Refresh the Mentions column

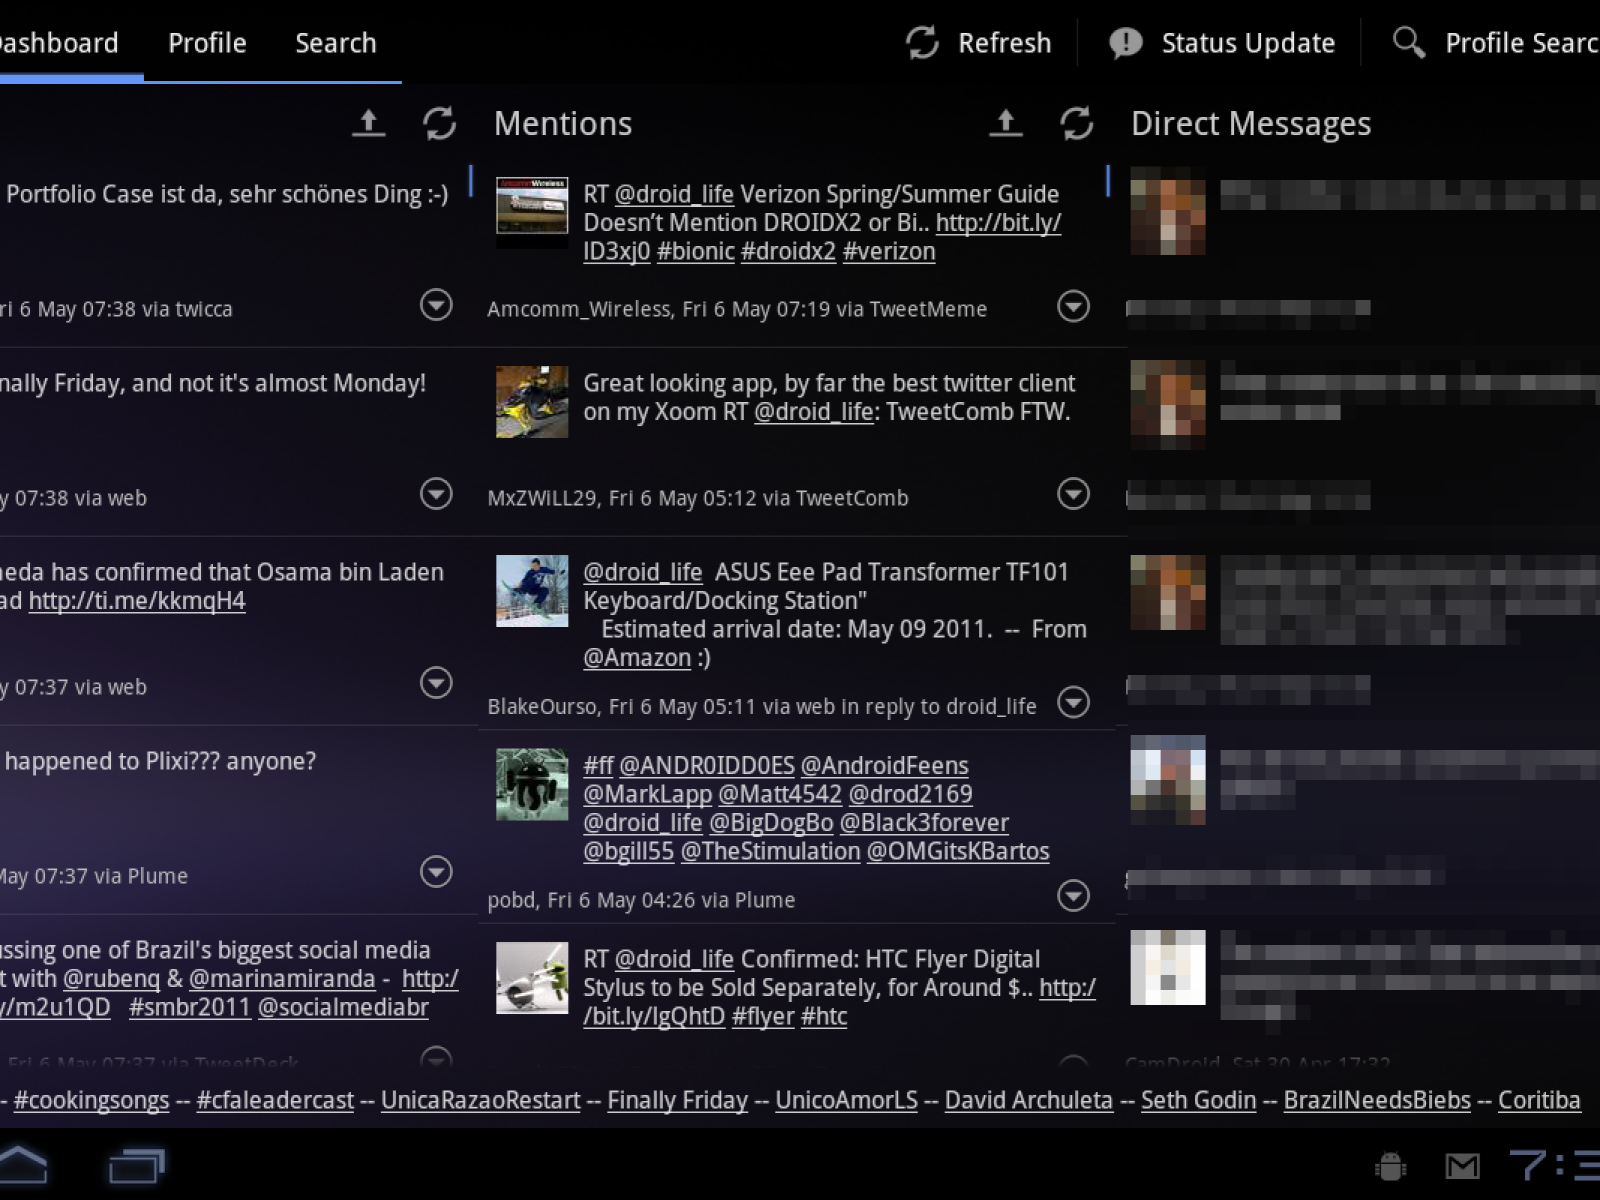coord(1076,123)
